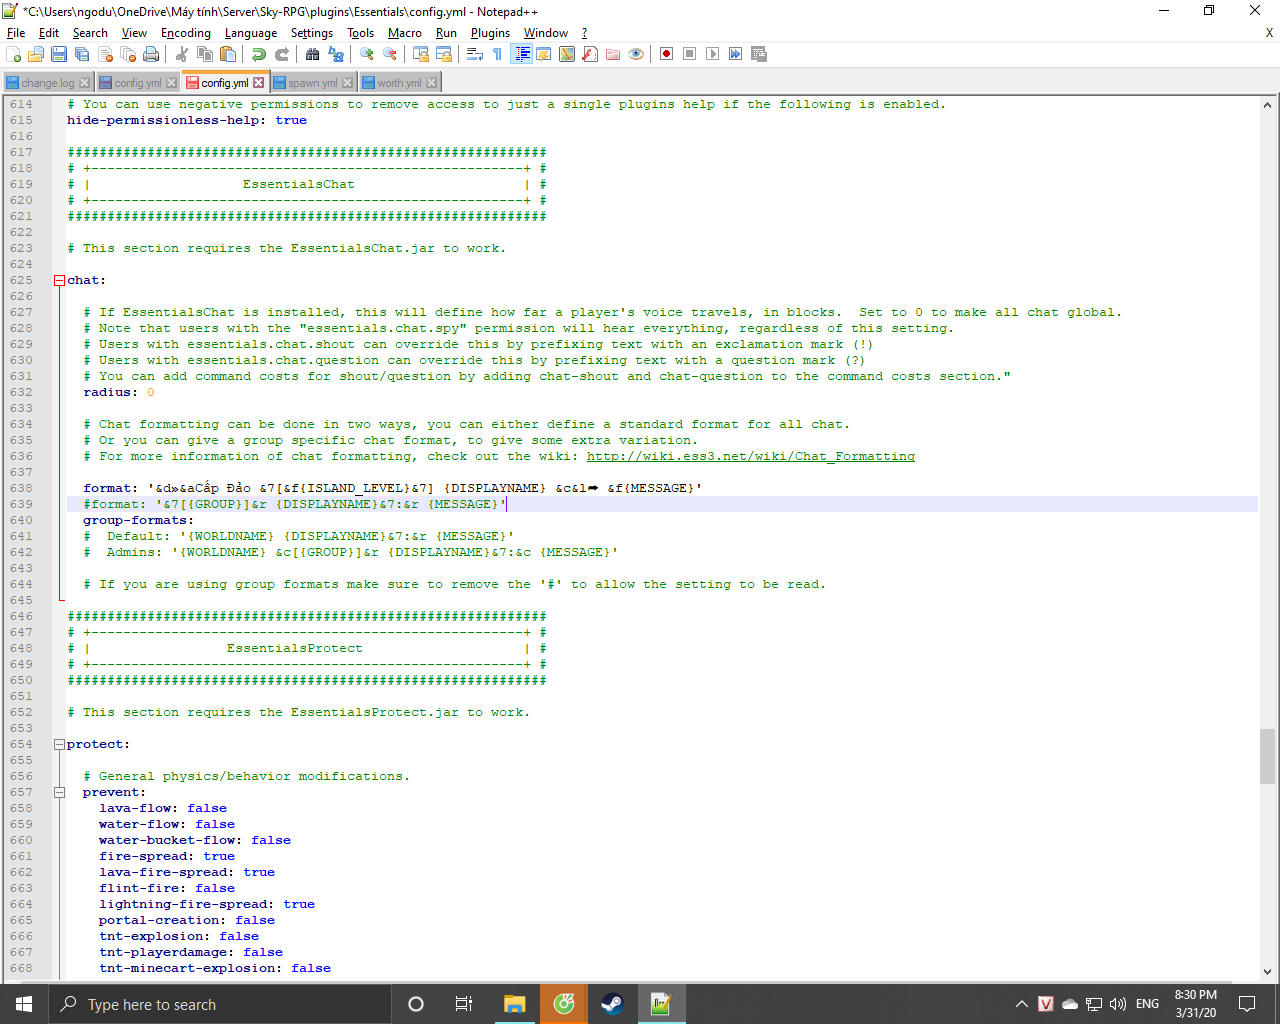Toggle Show All Characters pilcrow icon
This screenshot has height=1024, width=1280.
tap(497, 54)
